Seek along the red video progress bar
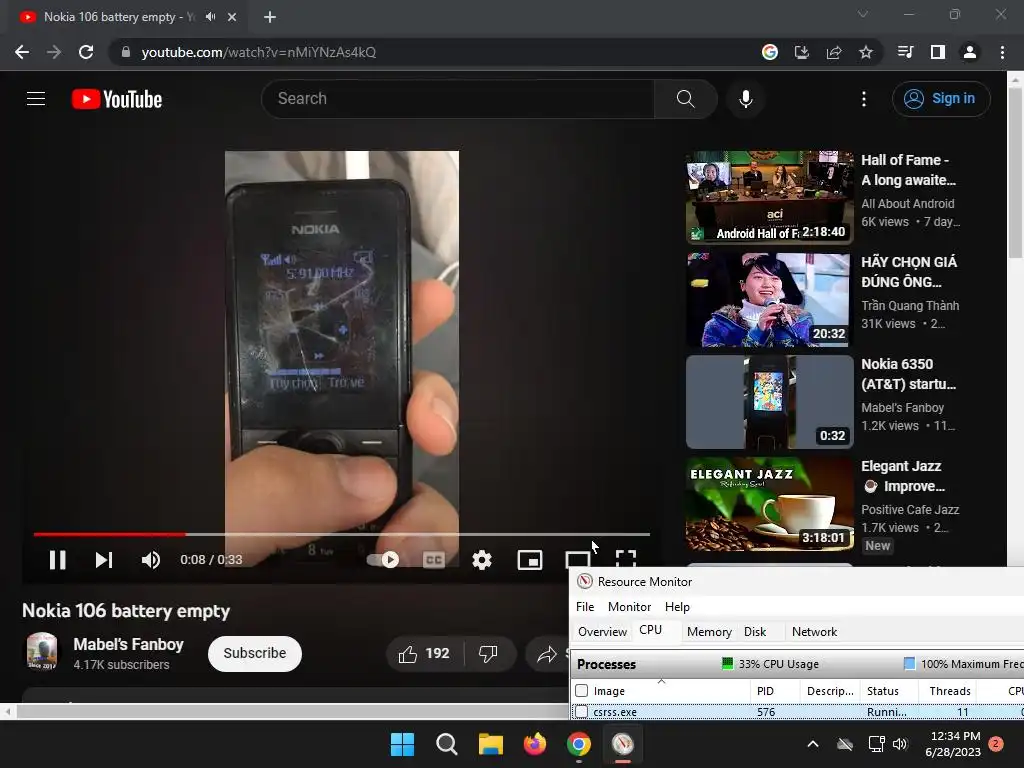 (342, 534)
